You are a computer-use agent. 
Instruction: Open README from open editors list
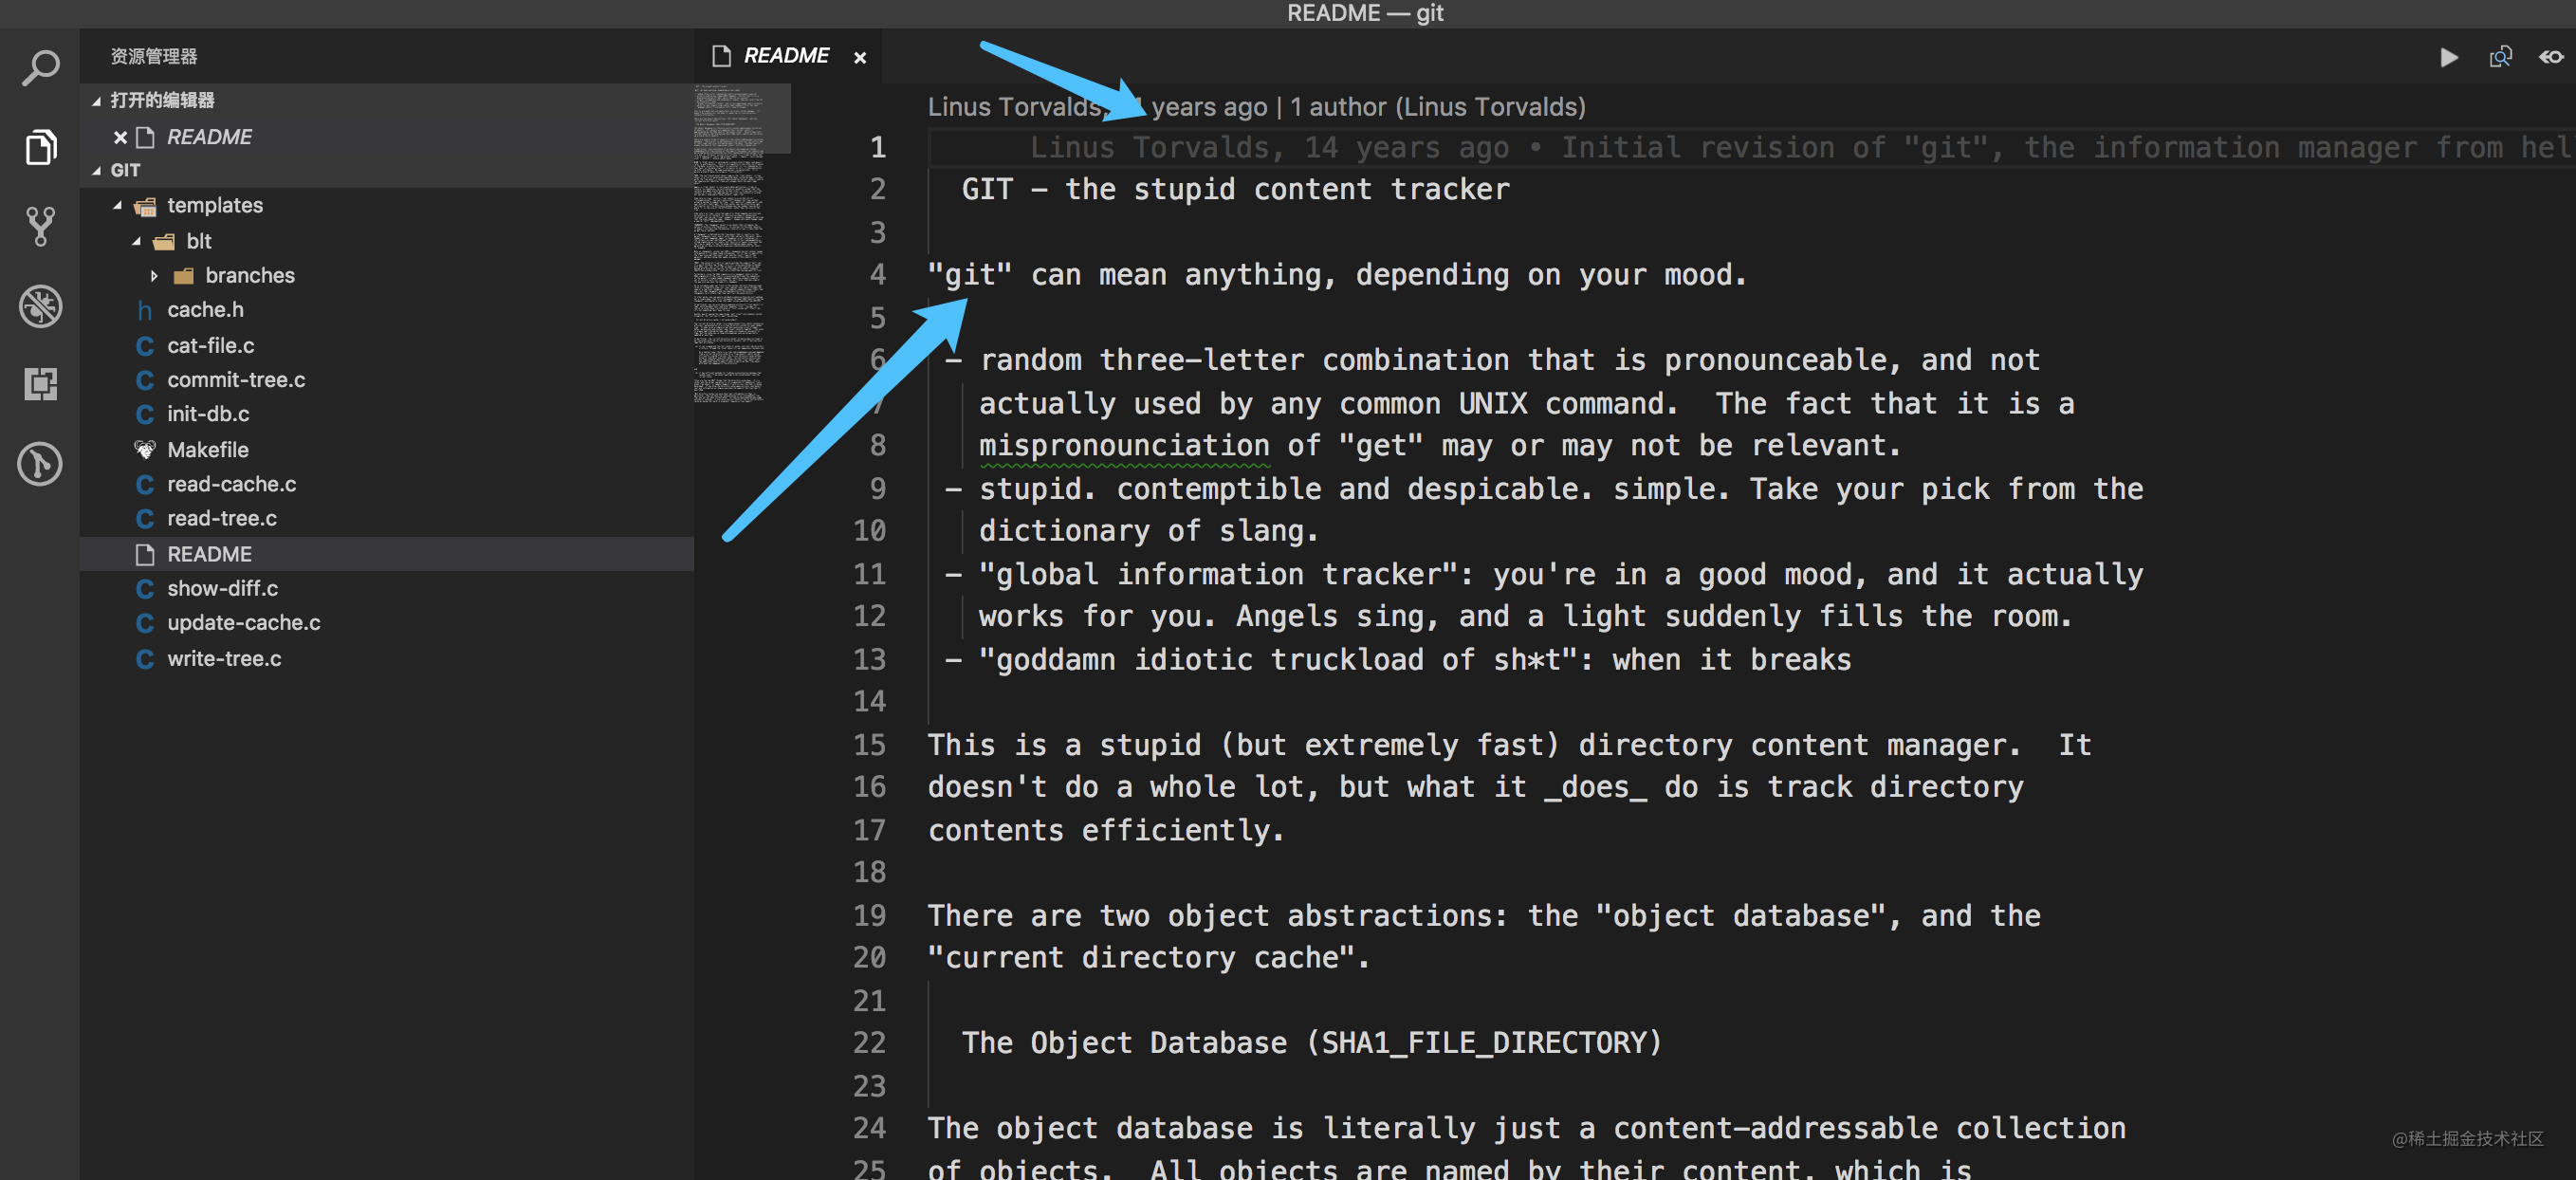(x=209, y=137)
